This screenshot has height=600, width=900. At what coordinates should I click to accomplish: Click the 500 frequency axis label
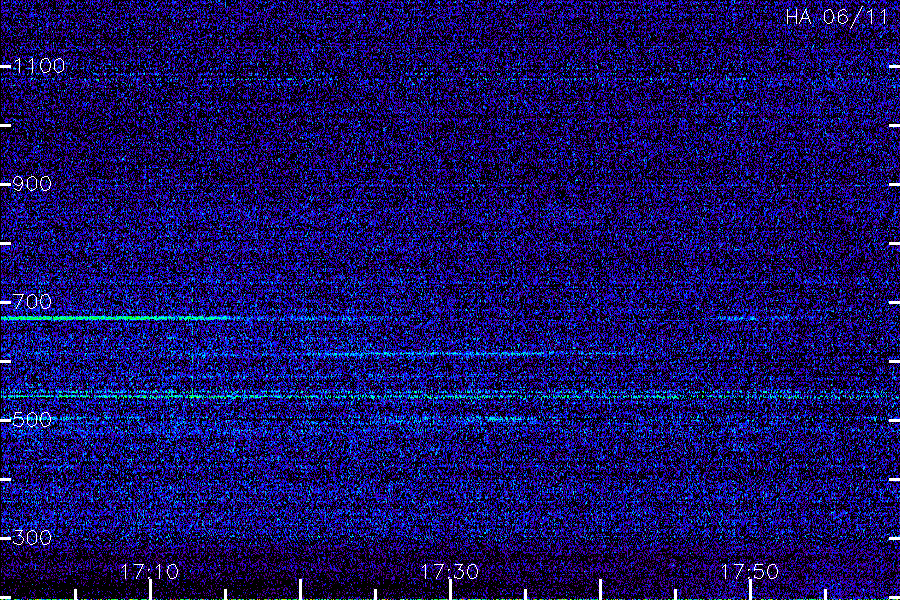[32, 420]
